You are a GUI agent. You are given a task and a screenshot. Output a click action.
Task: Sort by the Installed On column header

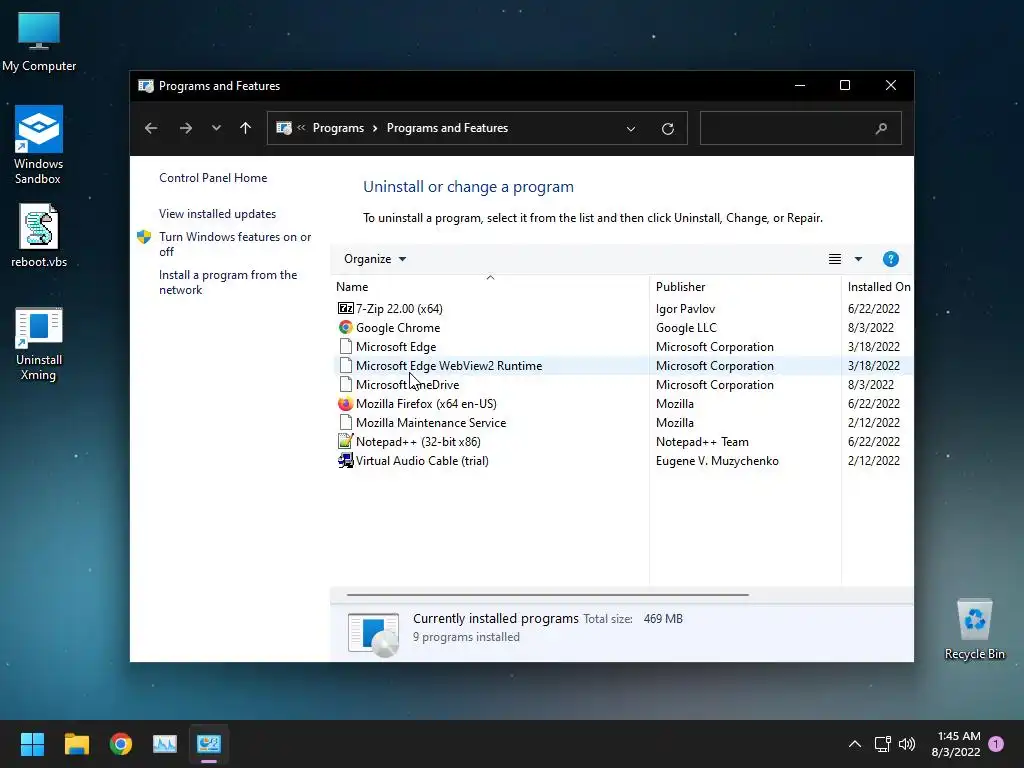(878, 287)
